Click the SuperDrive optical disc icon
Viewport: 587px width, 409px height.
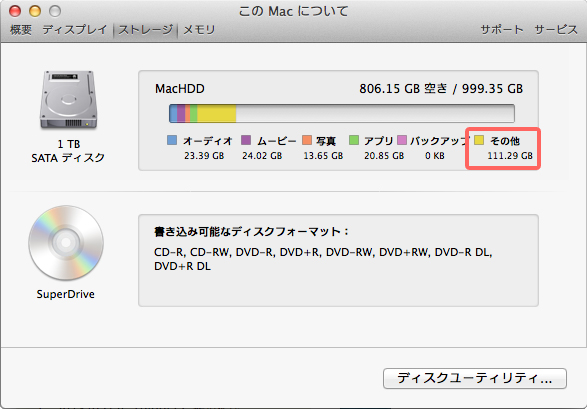pyautogui.click(x=66, y=242)
